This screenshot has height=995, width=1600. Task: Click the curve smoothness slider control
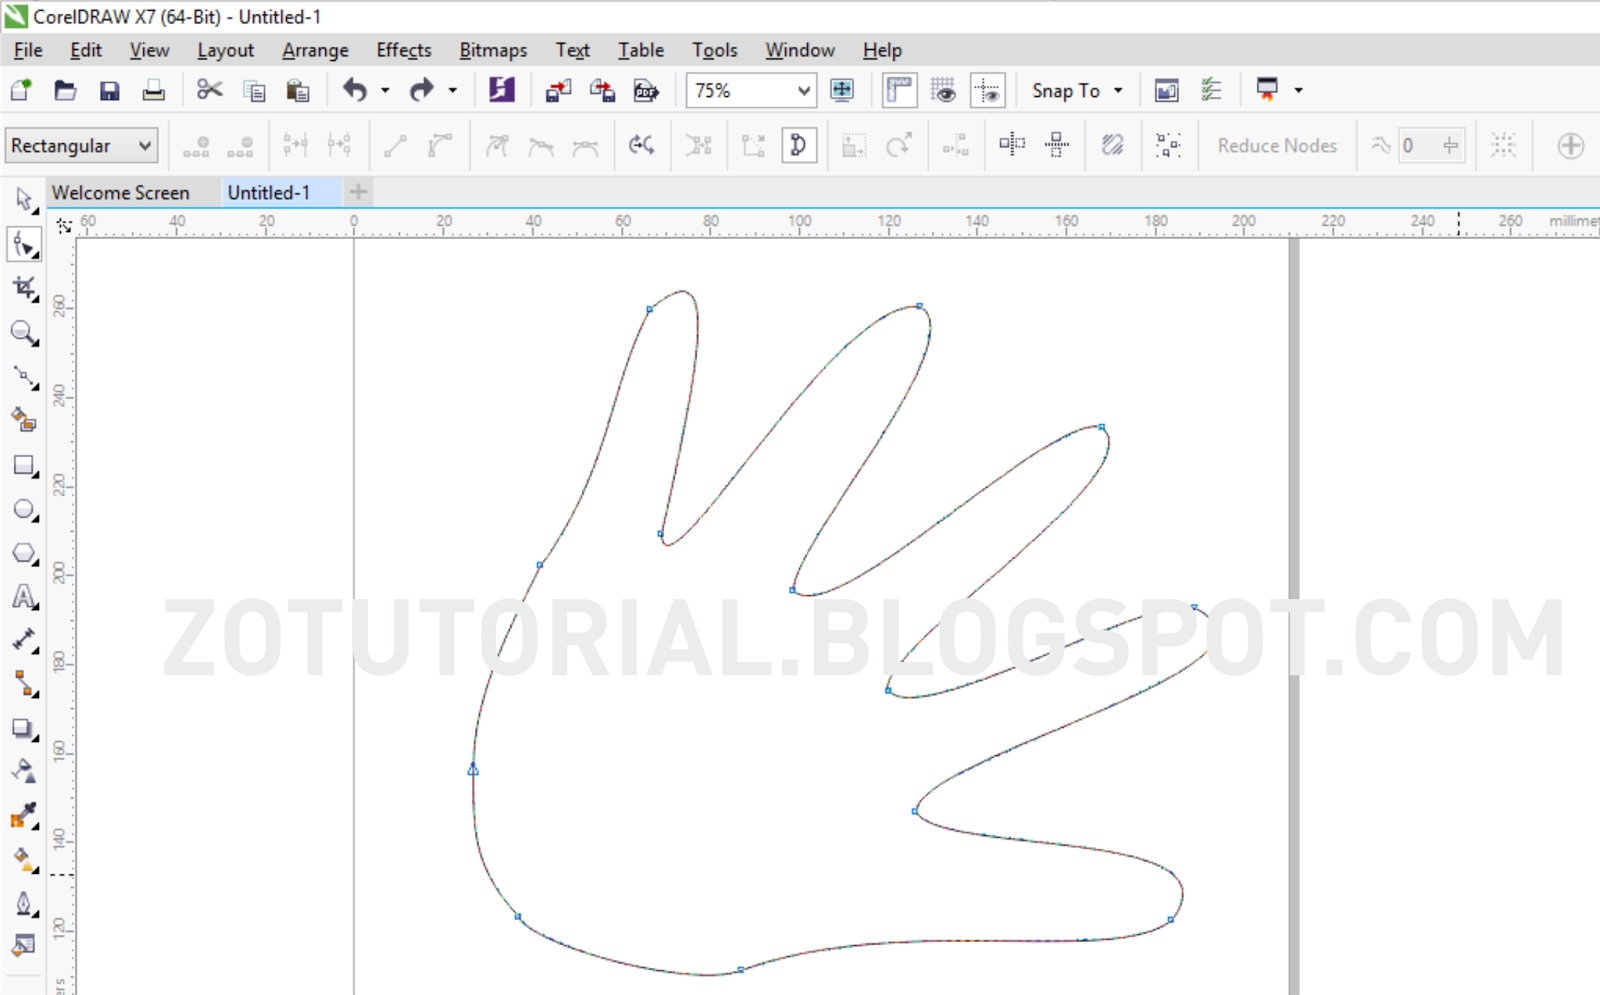pyautogui.click(x=1451, y=145)
